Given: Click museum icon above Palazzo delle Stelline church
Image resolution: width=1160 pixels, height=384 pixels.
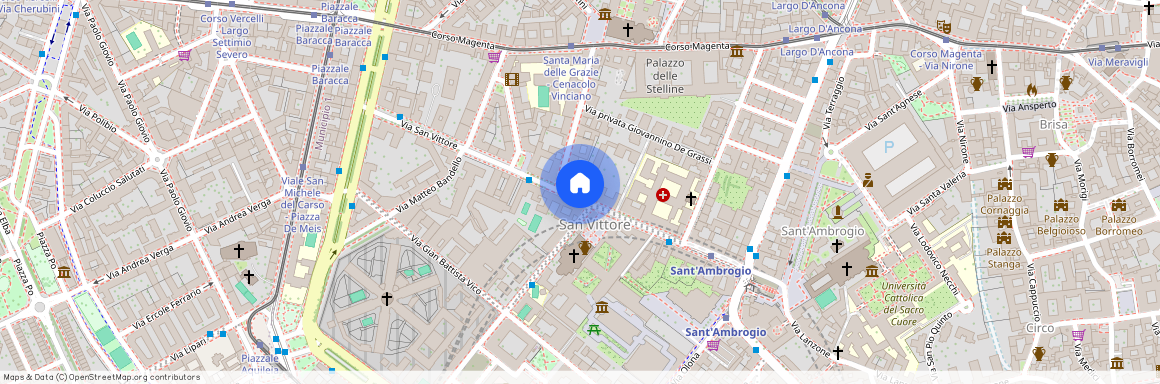Looking at the screenshot, I should [605, 15].
